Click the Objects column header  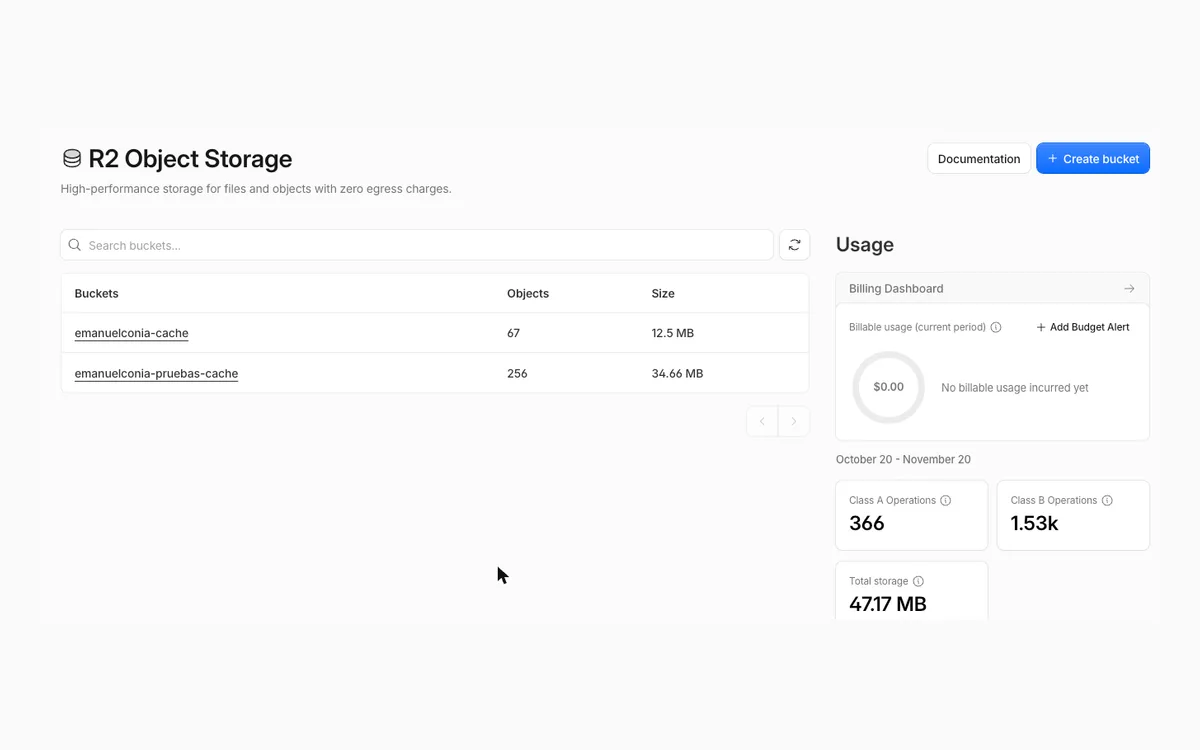[528, 294]
